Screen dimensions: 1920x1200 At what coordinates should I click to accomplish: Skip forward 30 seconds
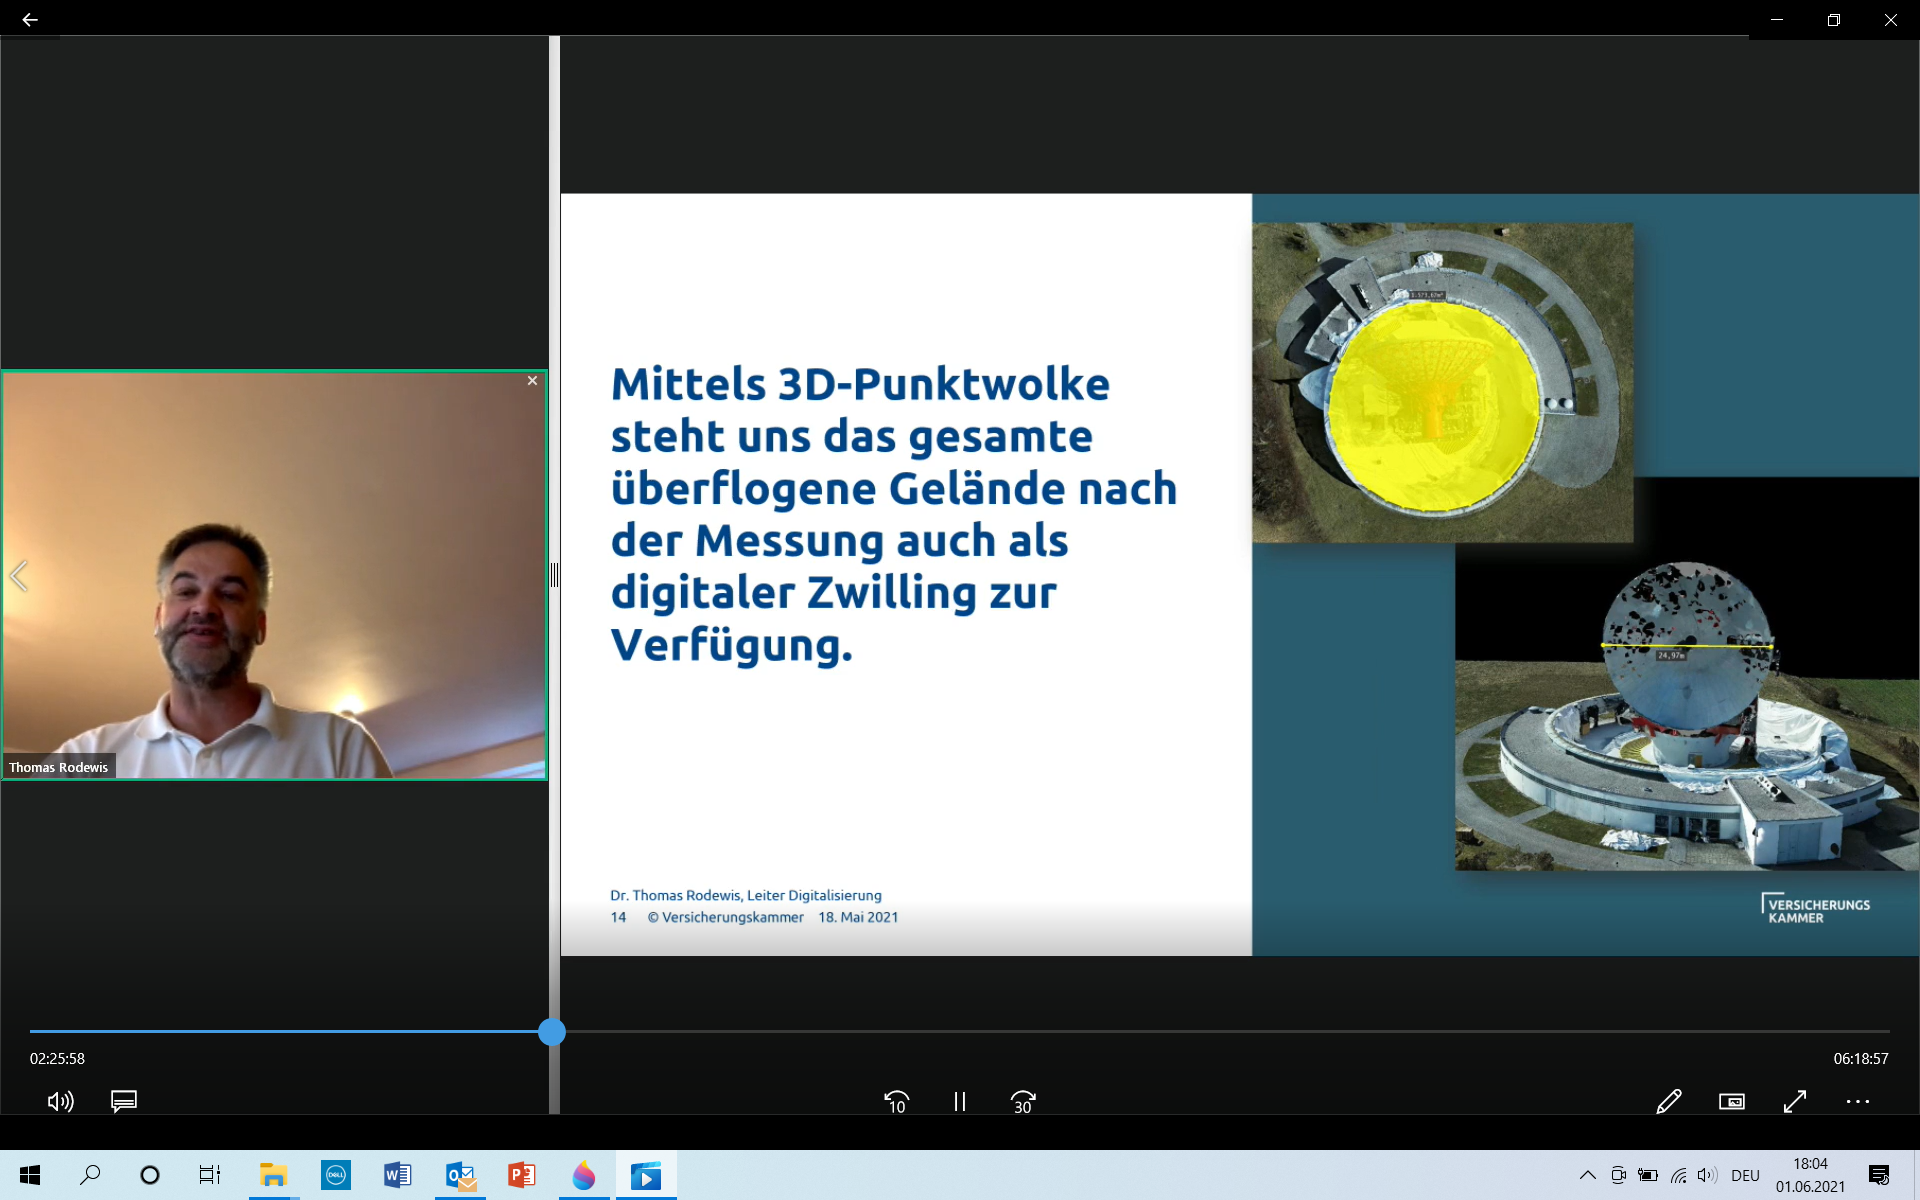tap(1023, 1101)
